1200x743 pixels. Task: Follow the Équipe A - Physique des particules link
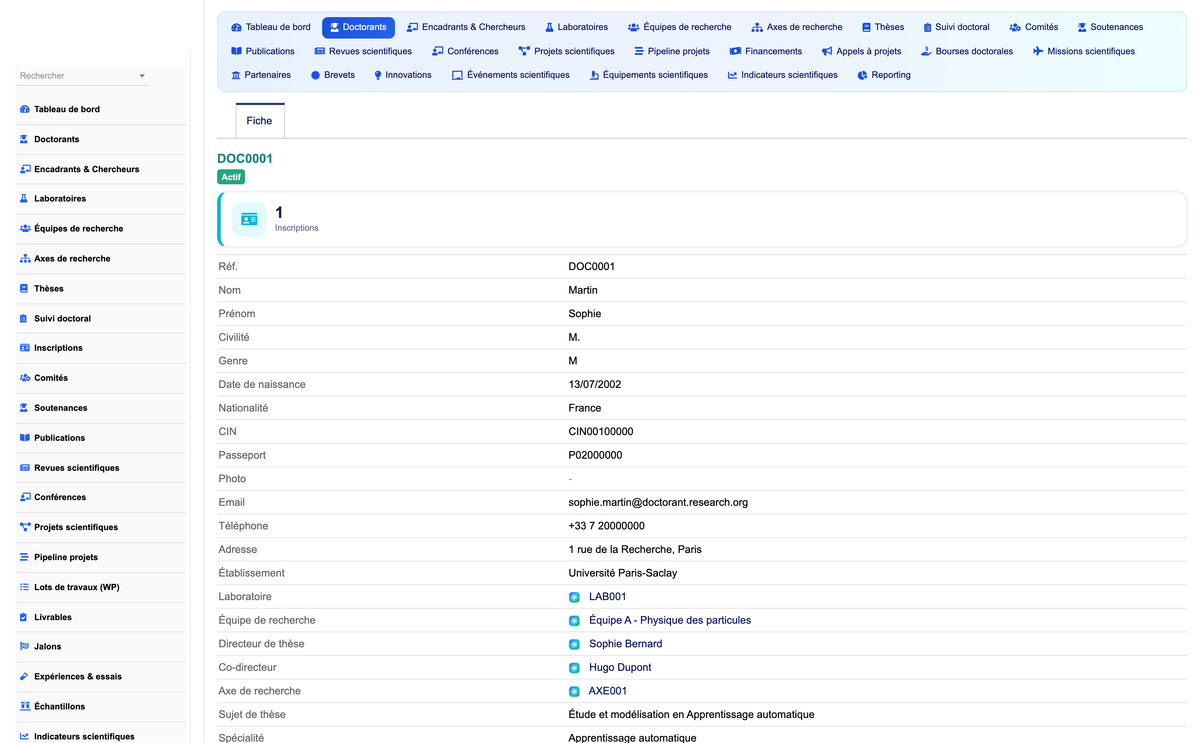click(x=670, y=621)
